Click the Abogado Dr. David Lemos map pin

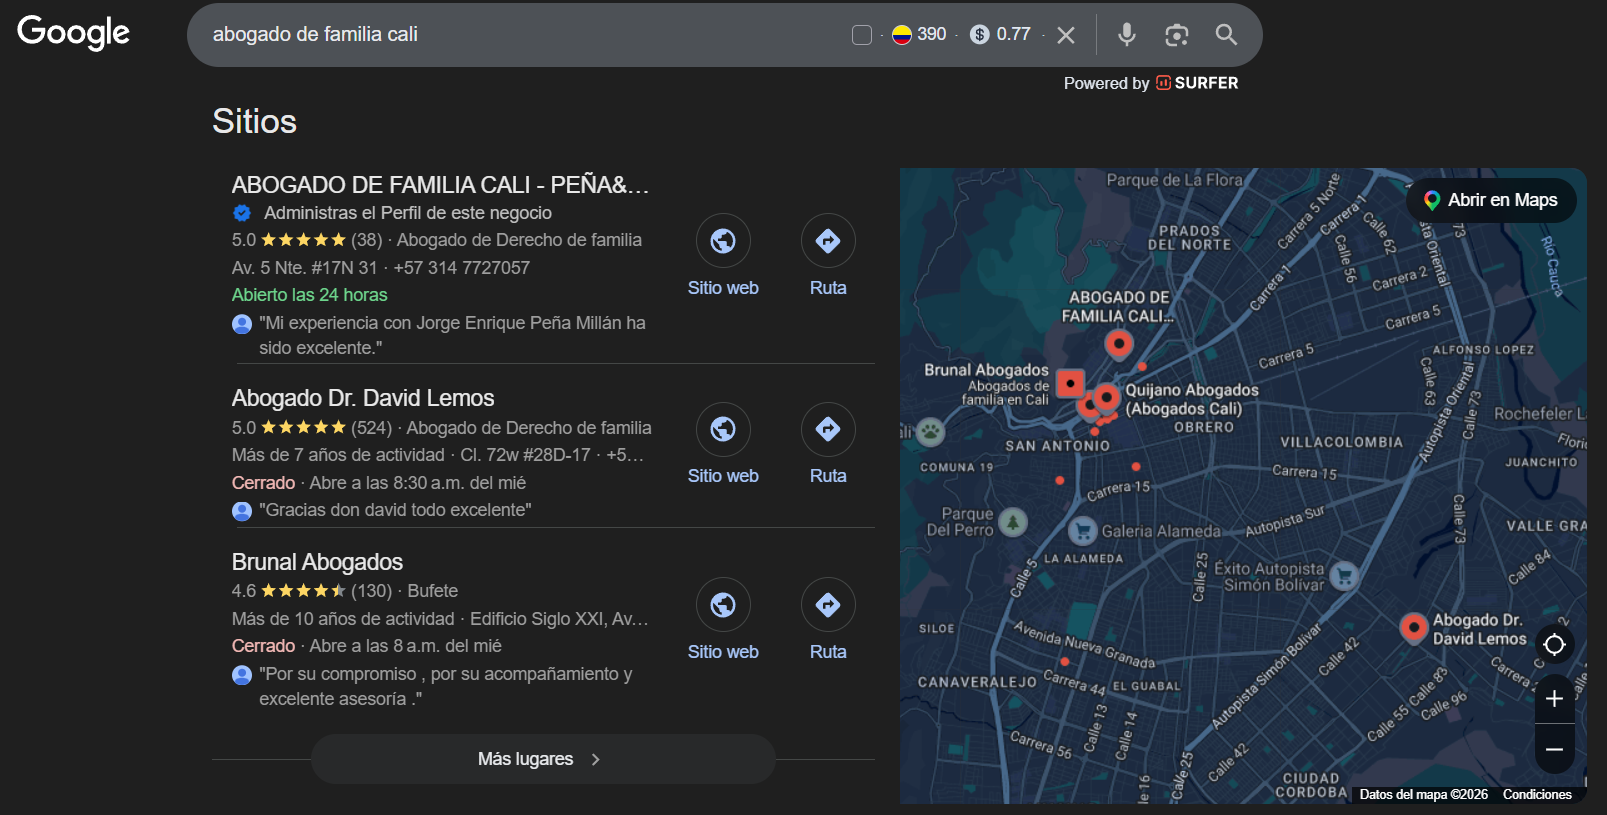[1413, 628]
